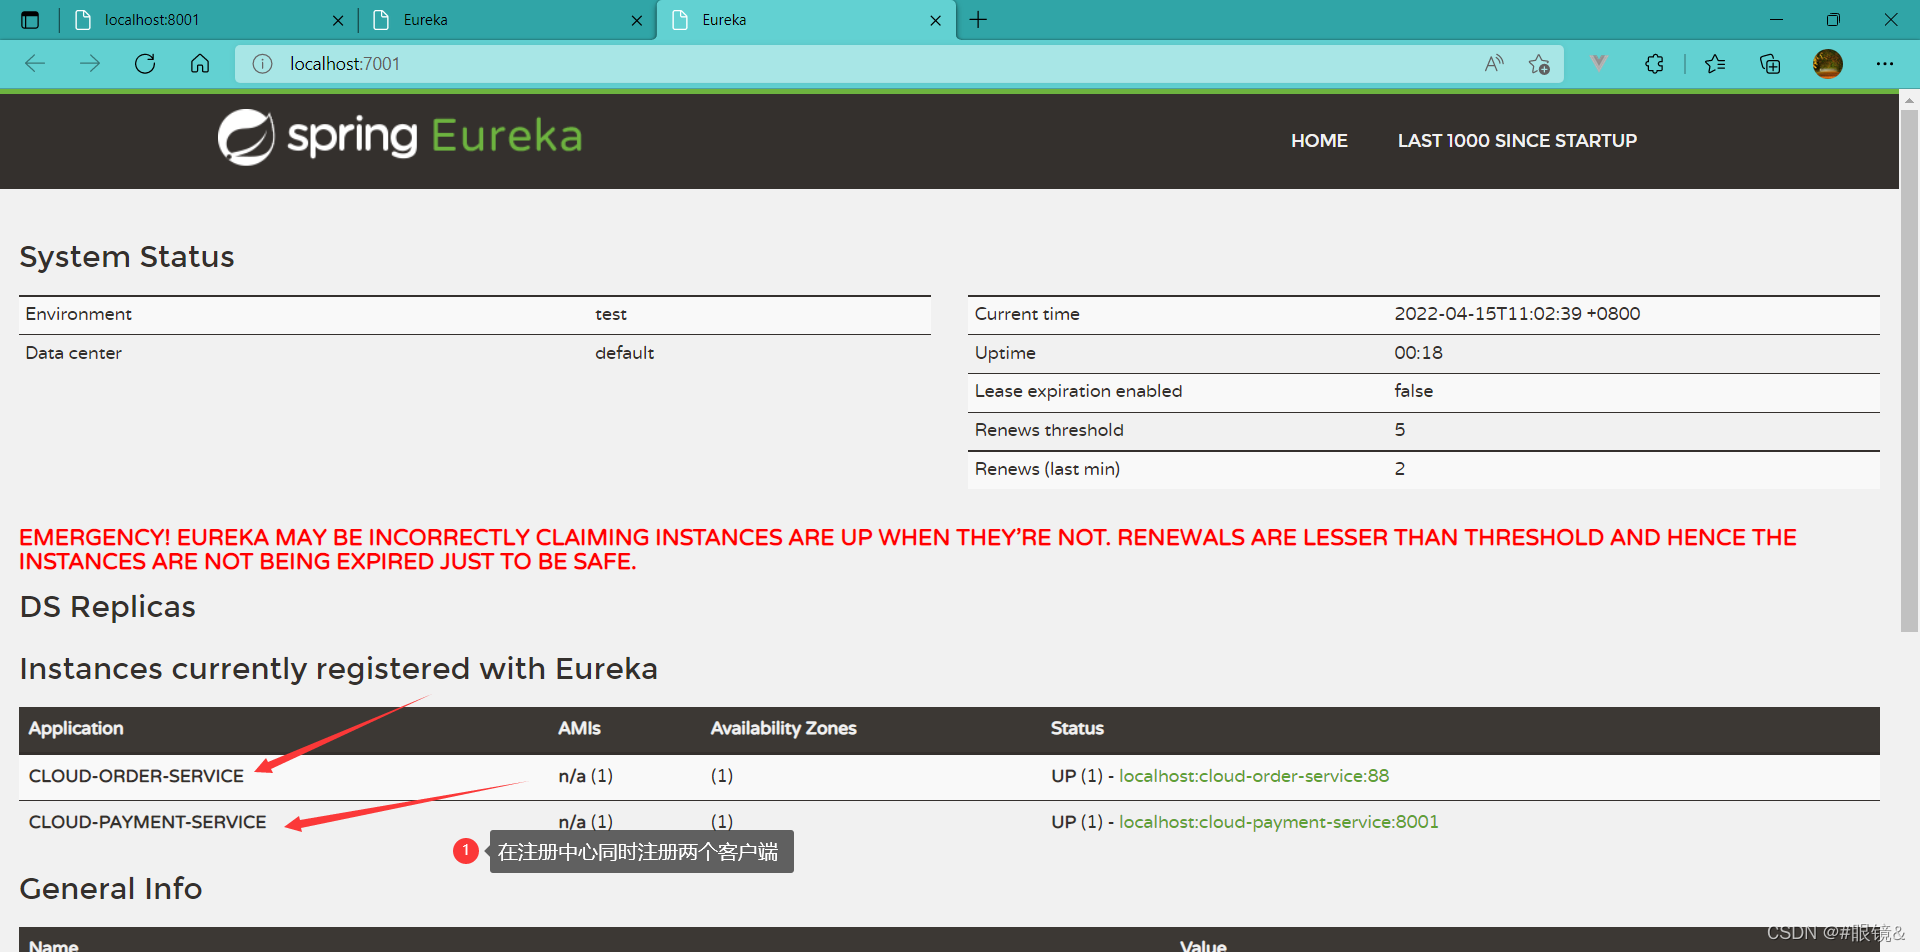Close the middle Eureka tab
Image resolution: width=1920 pixels, height=952 pixels.
[x=637, y=20]
